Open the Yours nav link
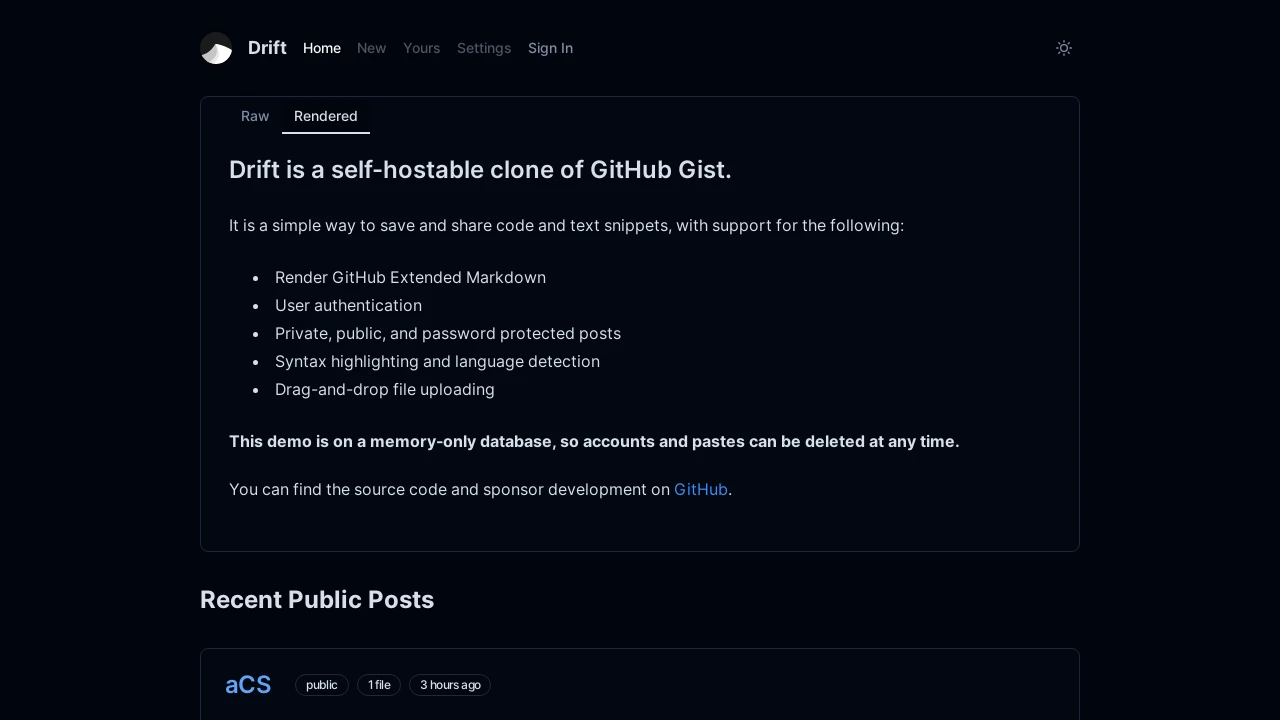1280x720 pixels. 421,48
